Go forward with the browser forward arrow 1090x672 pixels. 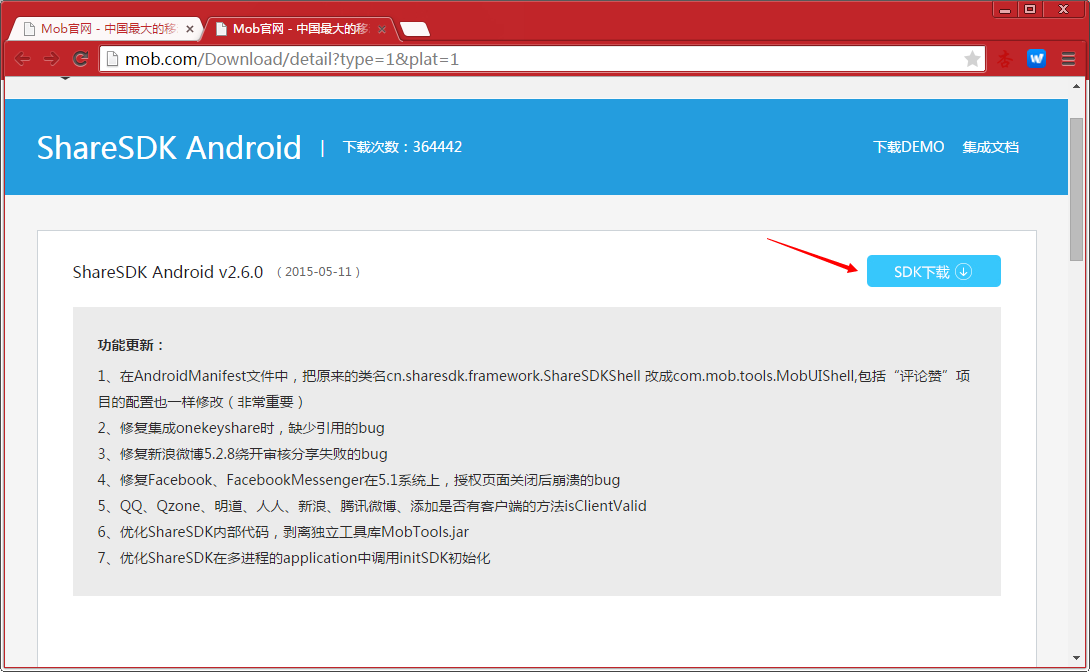(51, 59)
